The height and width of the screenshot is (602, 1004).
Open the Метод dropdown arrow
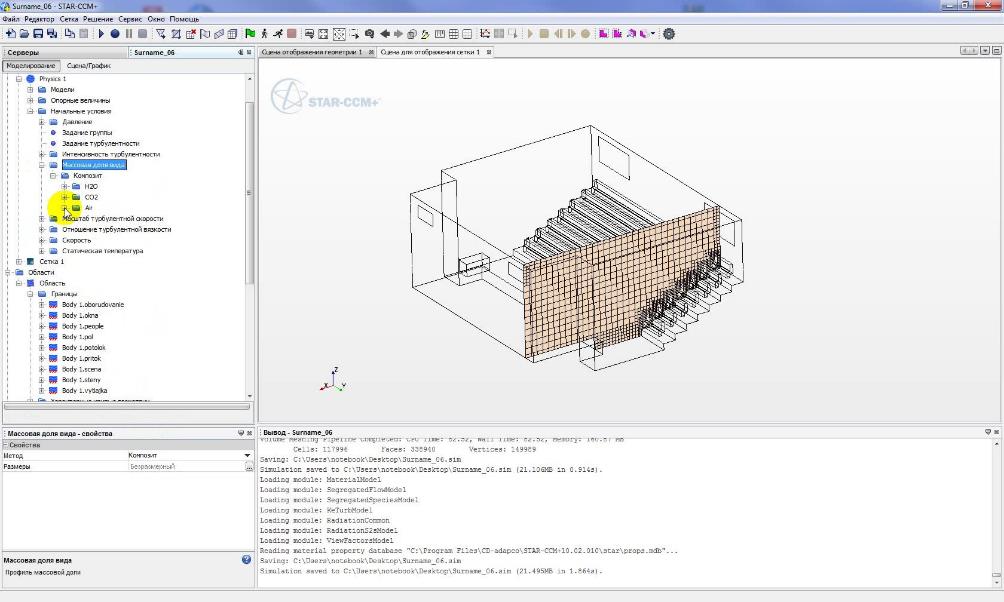tap(247, 455)
